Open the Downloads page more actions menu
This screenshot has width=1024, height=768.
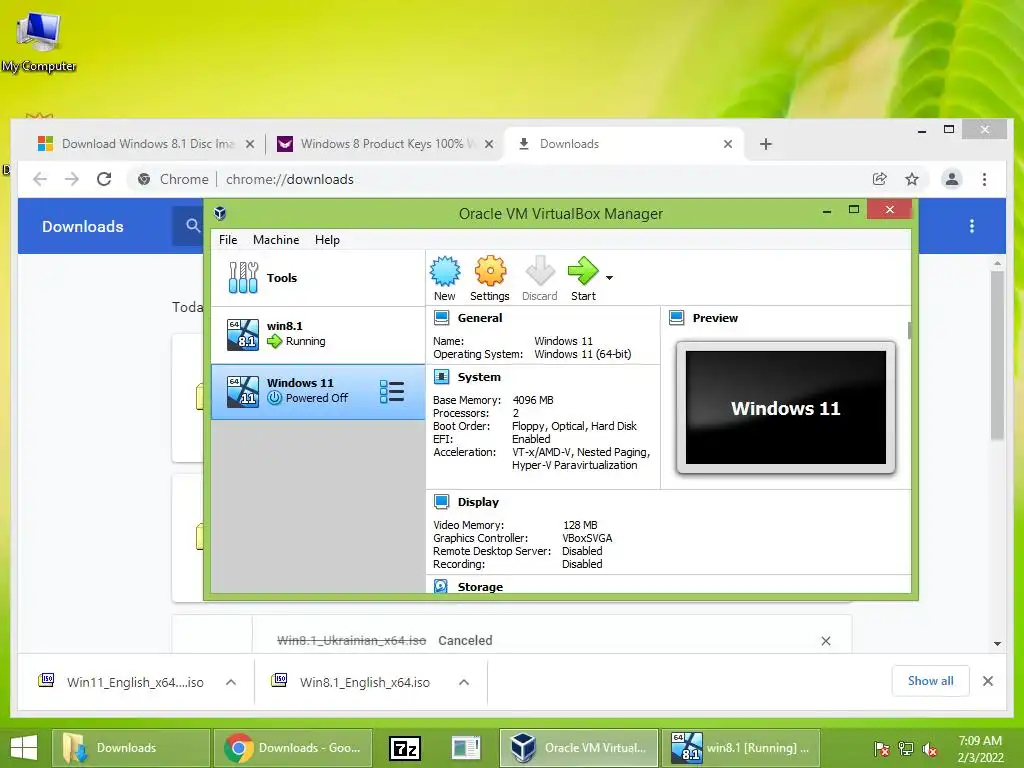(x=972, y=226)
